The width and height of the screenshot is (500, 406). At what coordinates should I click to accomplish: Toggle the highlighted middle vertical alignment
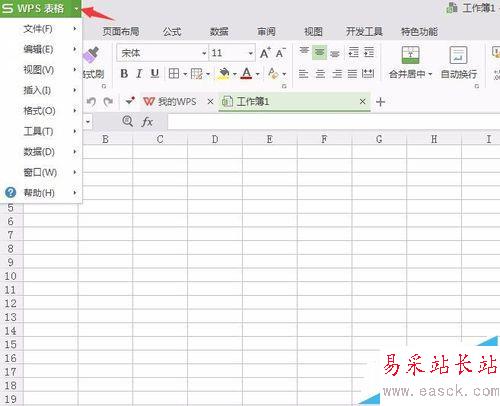[x=319, y=52]
